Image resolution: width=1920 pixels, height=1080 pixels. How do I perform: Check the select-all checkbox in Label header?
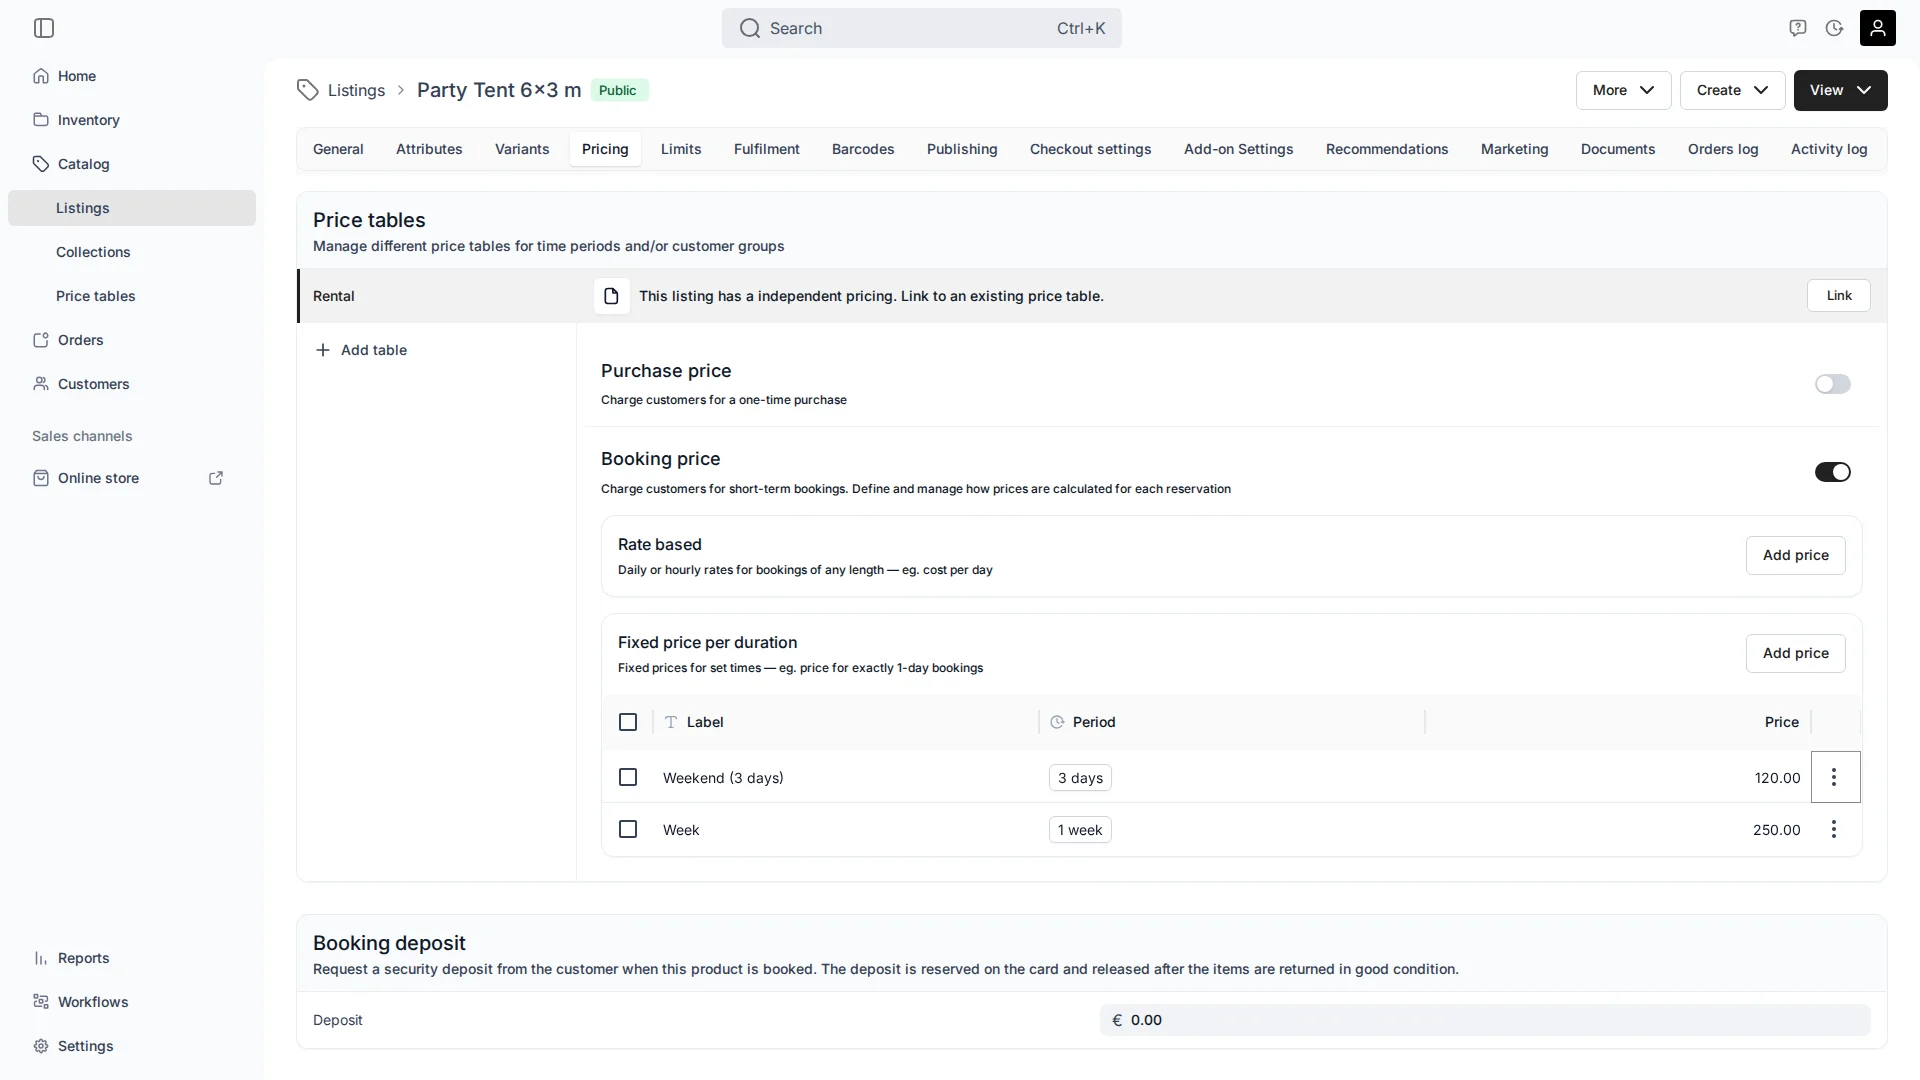(x=628, y=722)
